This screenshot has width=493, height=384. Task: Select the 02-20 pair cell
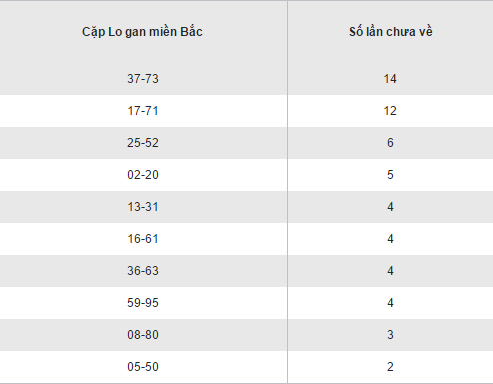[x=143, y=175]
